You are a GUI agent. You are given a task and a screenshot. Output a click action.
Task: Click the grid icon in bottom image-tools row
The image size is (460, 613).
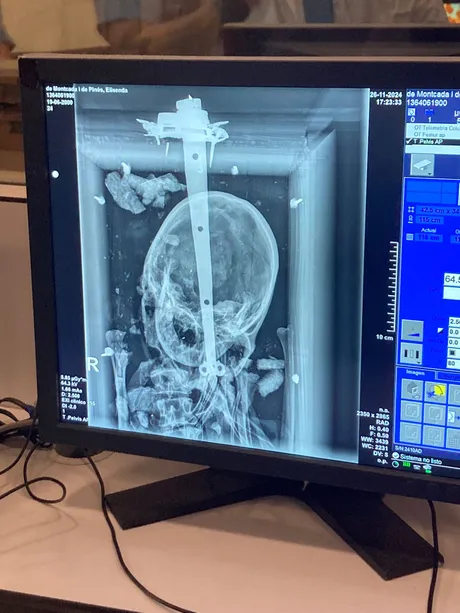[x=454, y=438]
